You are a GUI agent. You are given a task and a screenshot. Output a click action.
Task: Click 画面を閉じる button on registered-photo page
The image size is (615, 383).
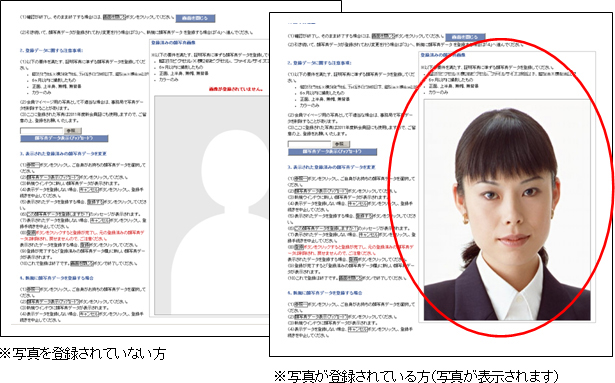(465, 37)
